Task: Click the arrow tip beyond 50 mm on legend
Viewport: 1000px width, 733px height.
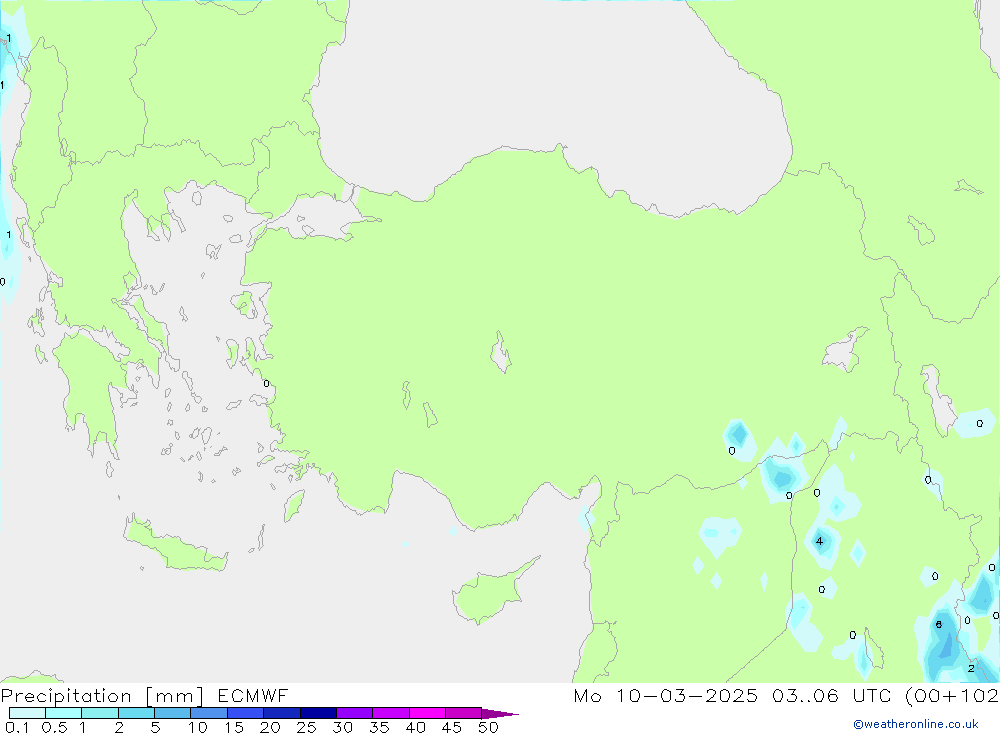Action: coord(500,713)
